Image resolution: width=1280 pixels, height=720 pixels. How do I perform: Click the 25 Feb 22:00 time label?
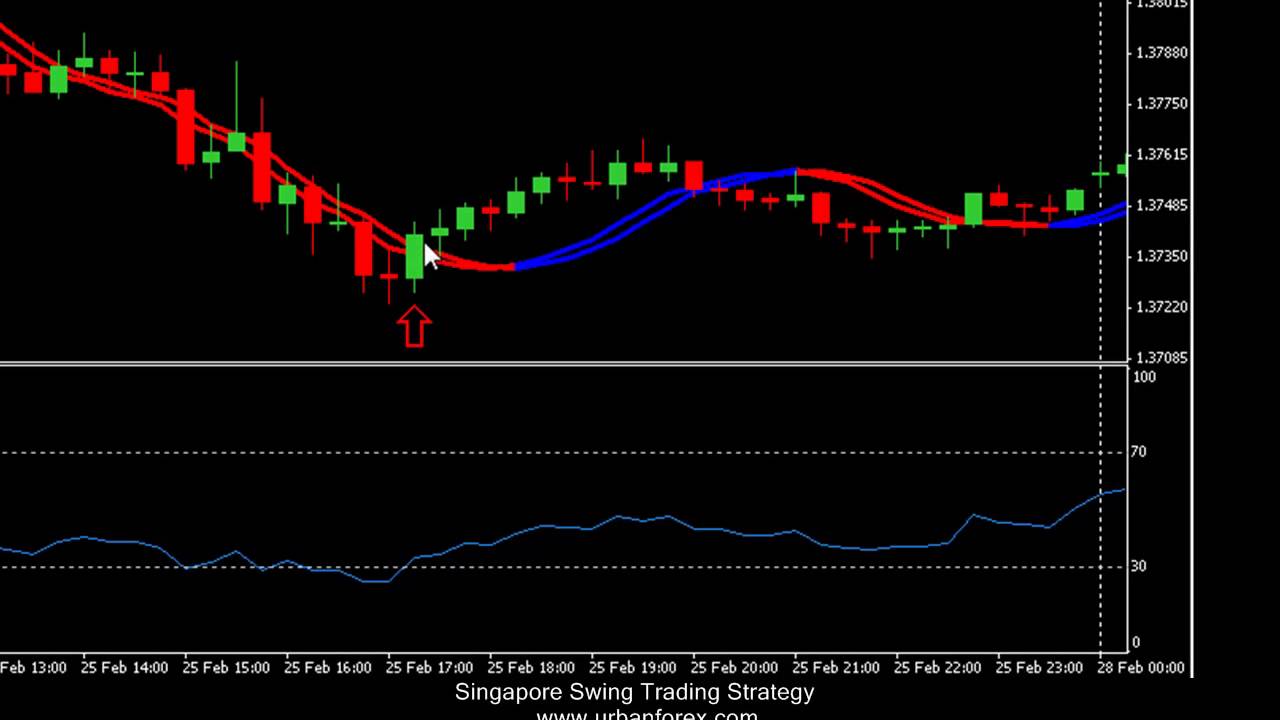pos(937,667)
